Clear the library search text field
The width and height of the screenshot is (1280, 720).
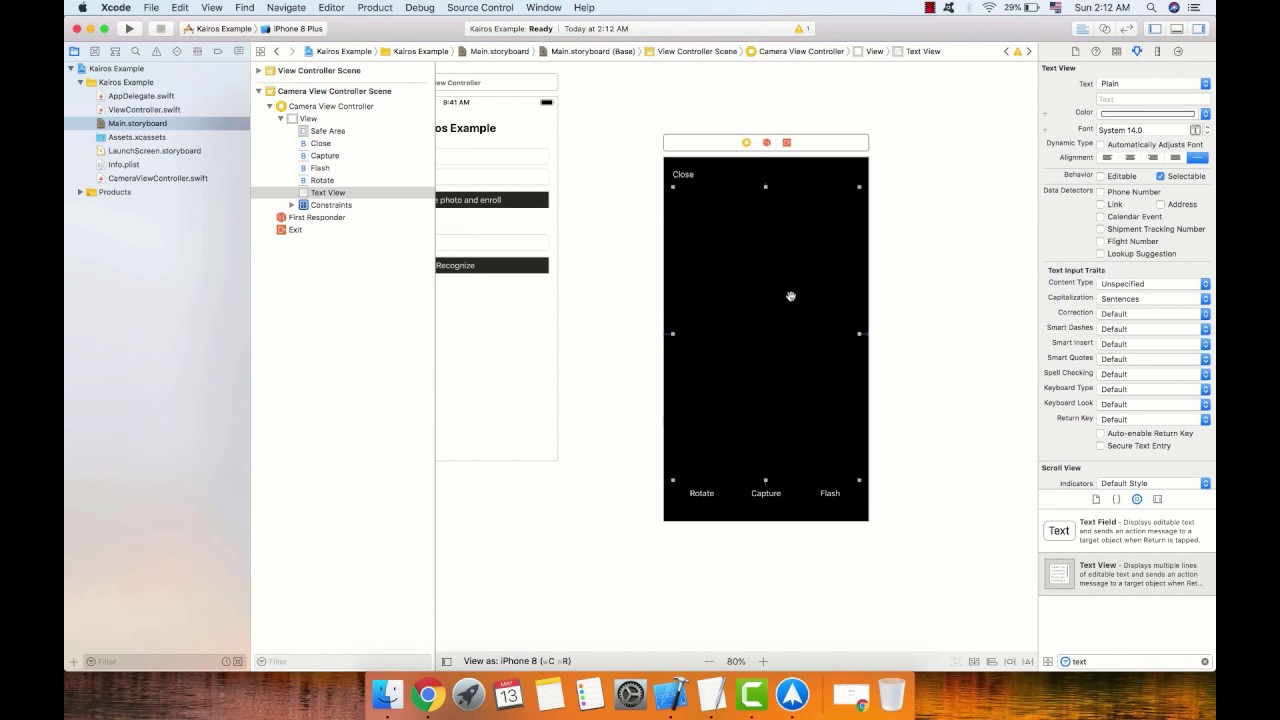(x=1205, y=662)
